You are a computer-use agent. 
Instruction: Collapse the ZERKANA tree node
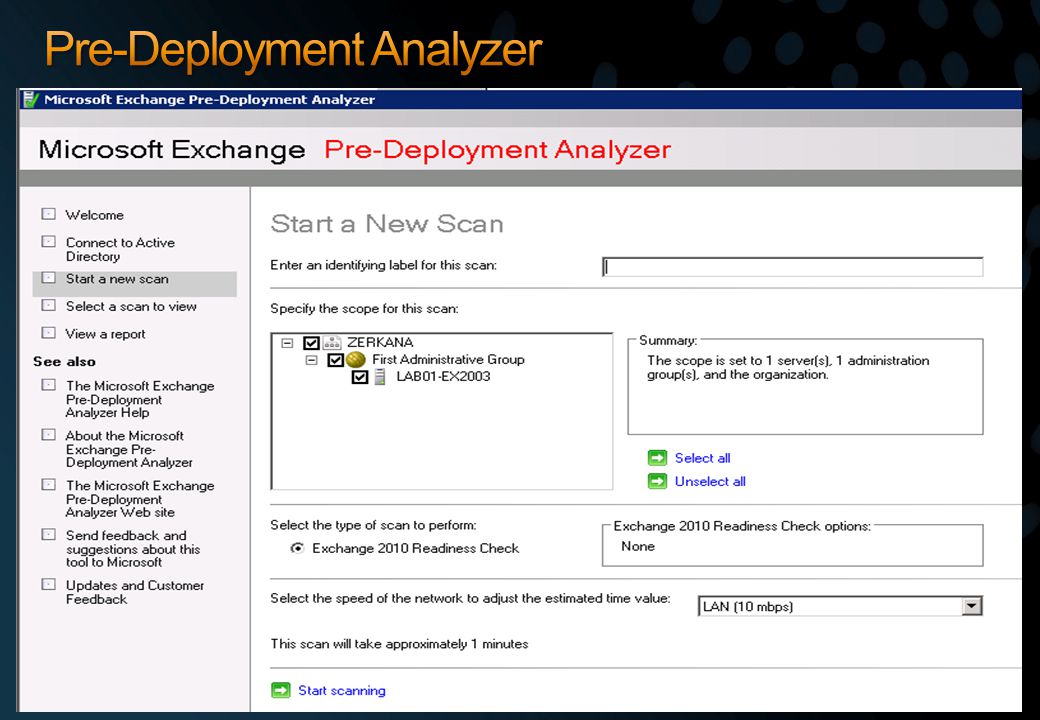pos(287,343)
